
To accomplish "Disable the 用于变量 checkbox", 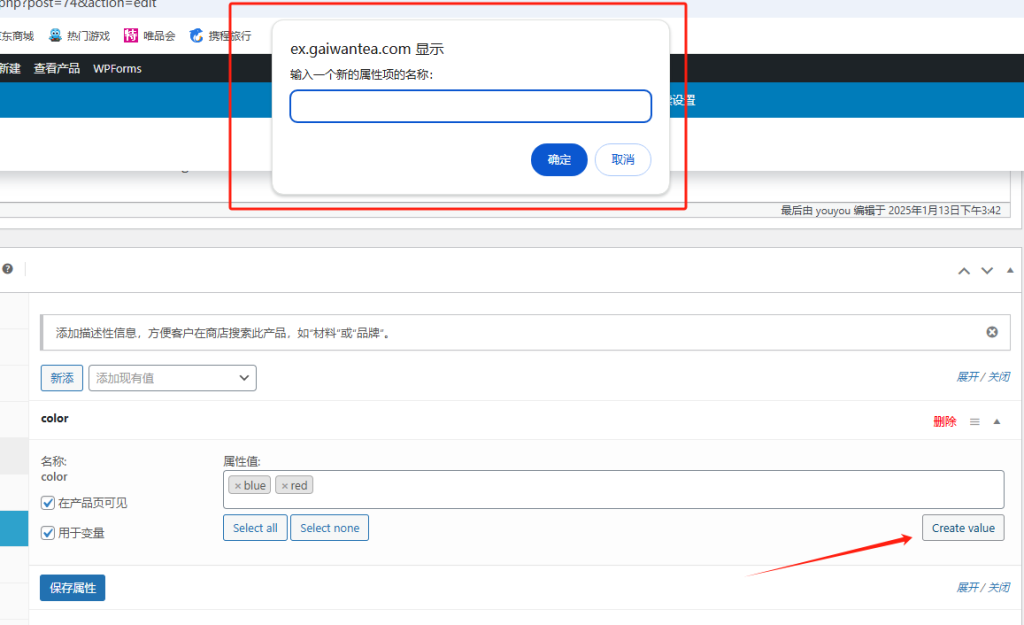I will pyautogui.click(x=46, y=532).
